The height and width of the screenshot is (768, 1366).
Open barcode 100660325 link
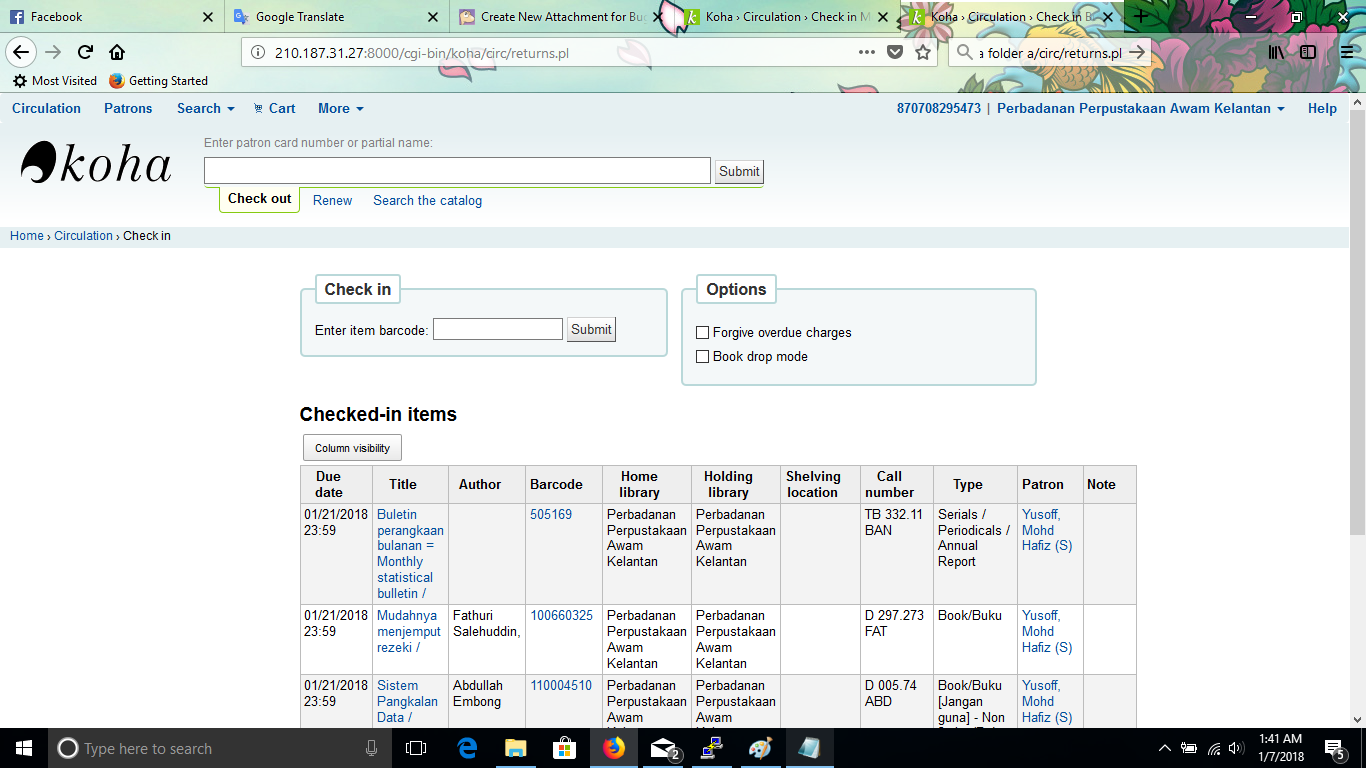561,616
